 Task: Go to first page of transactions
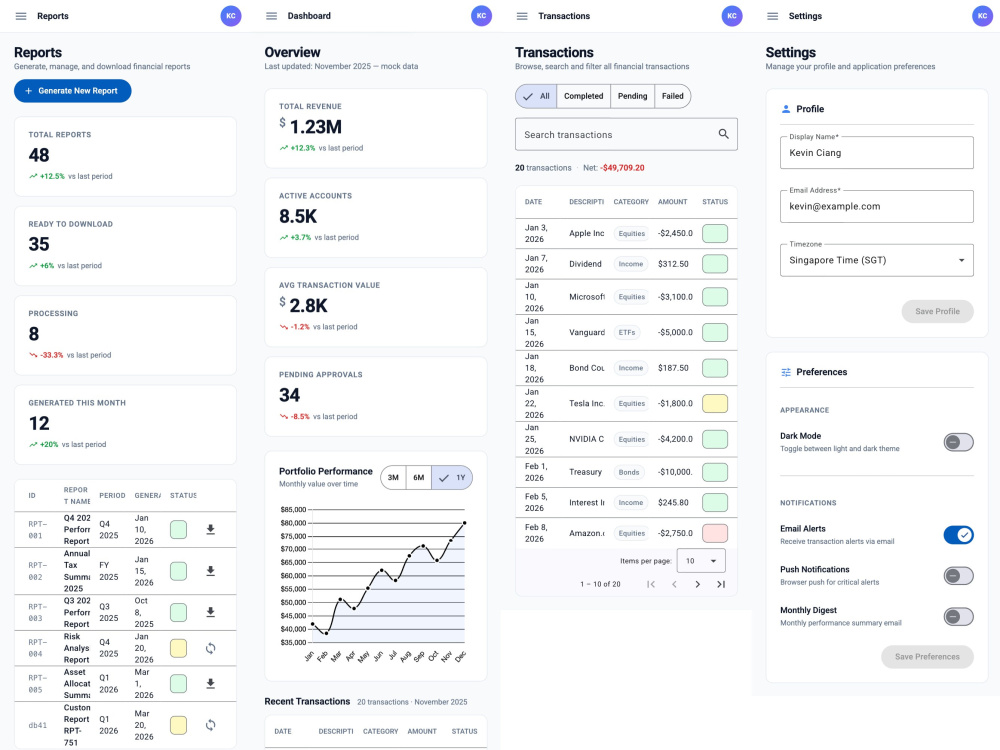coord(651,584)
